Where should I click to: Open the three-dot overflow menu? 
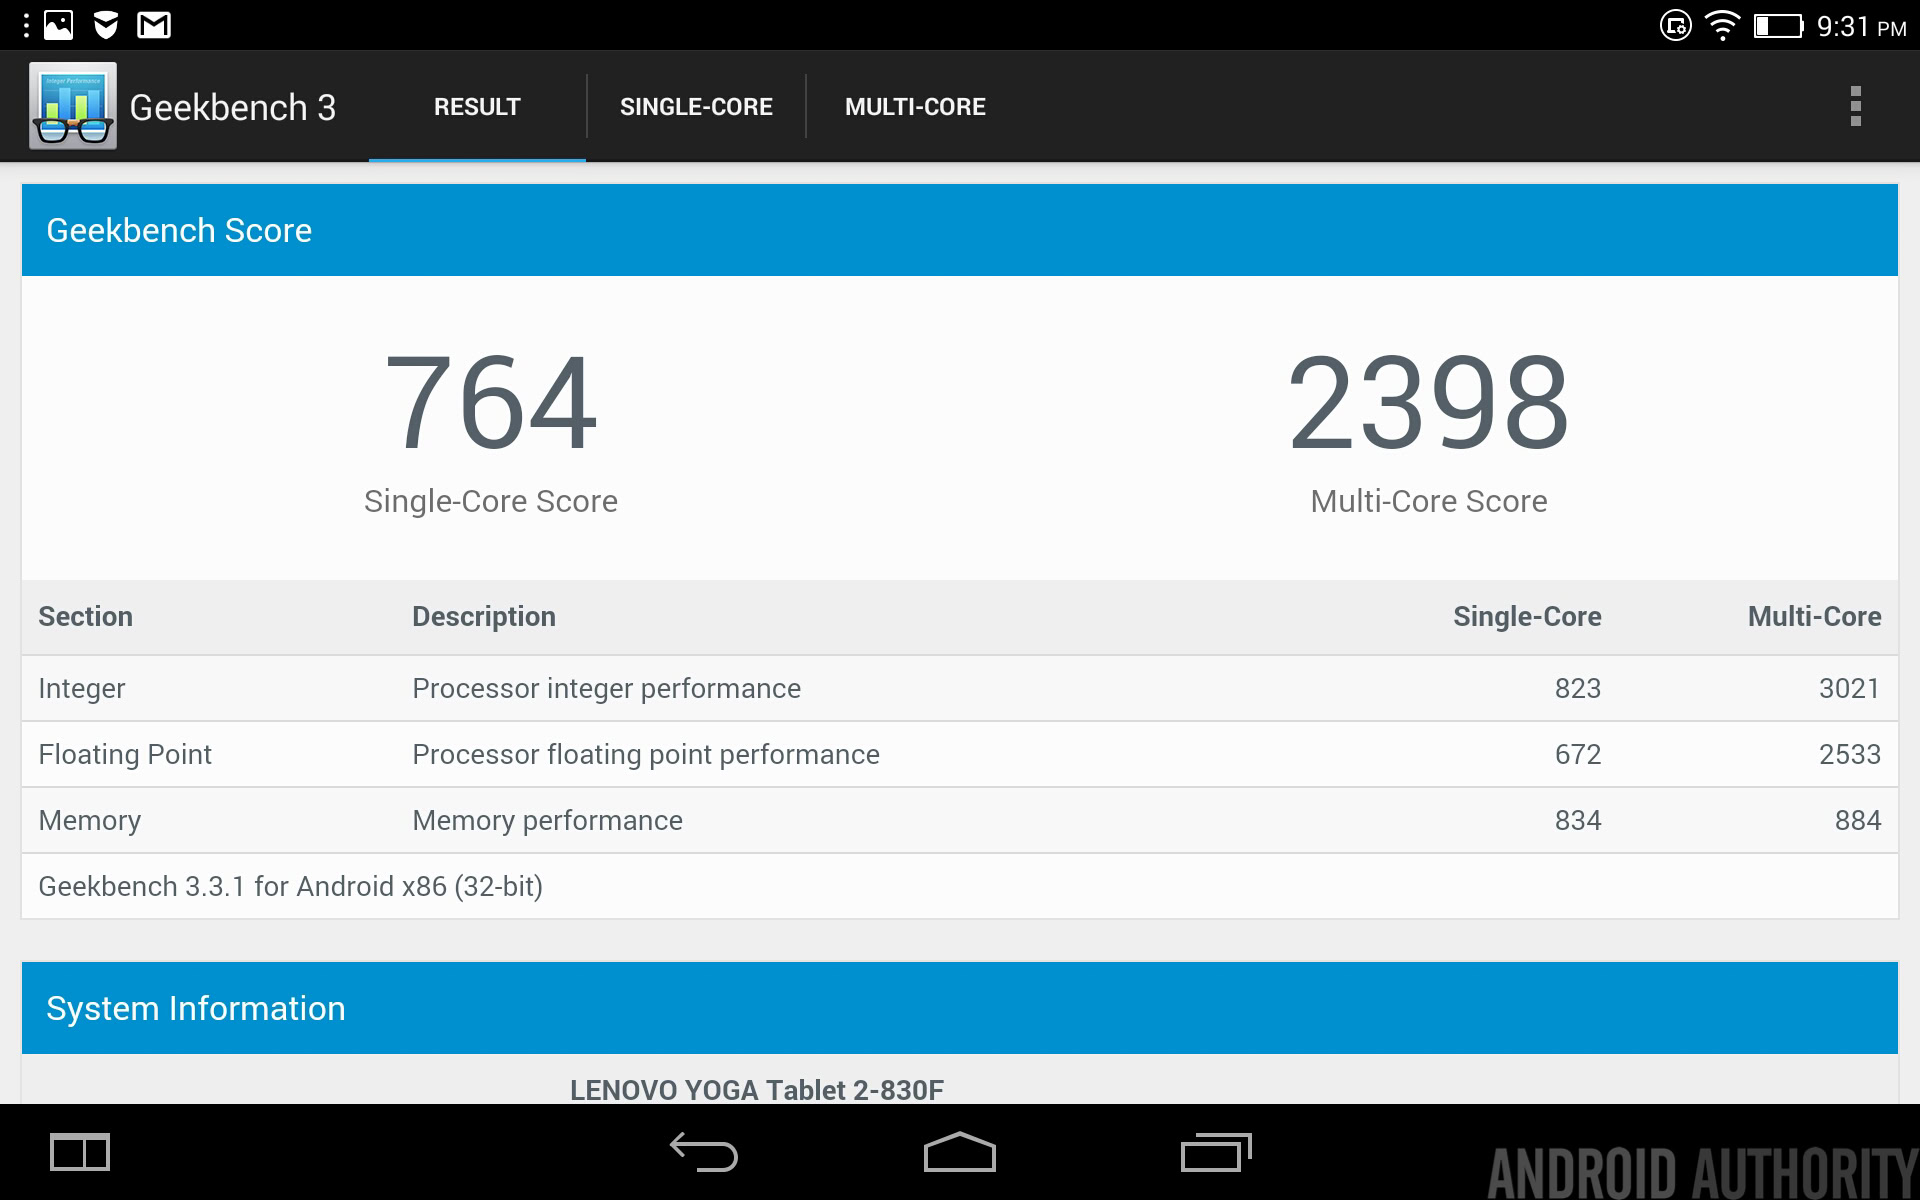(x=1855, y=106)
